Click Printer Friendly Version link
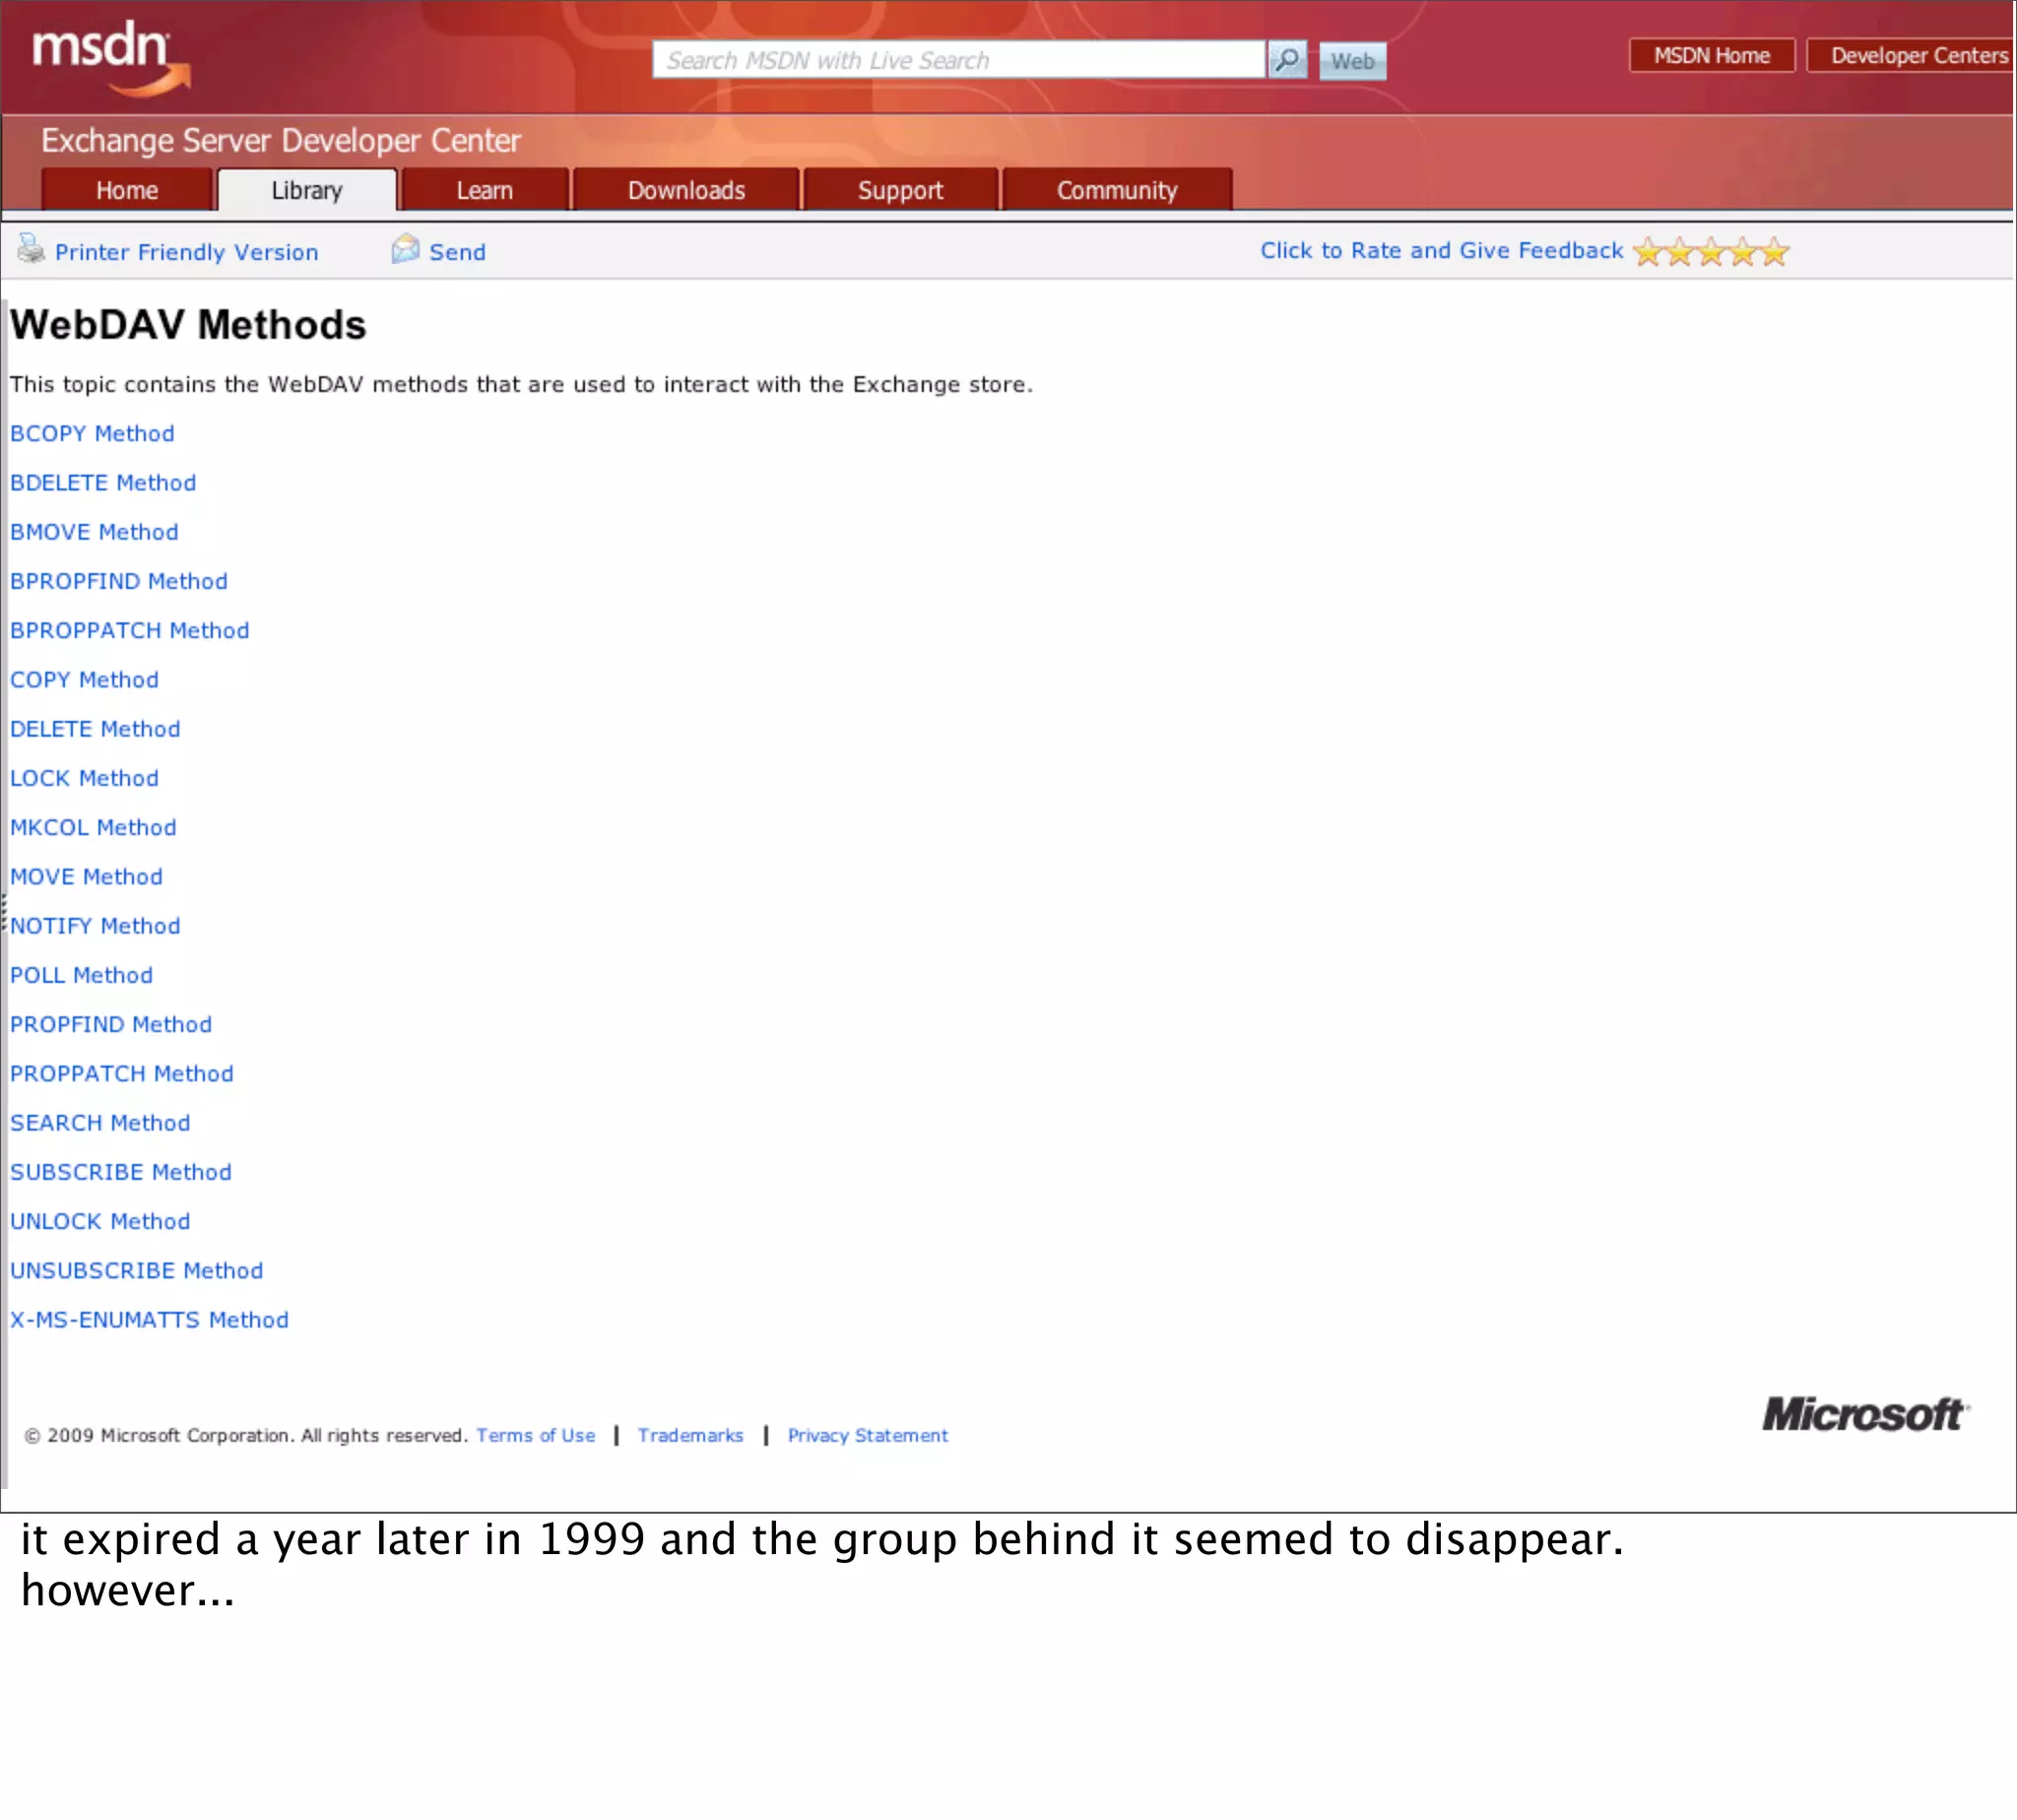 coord(186,252)
